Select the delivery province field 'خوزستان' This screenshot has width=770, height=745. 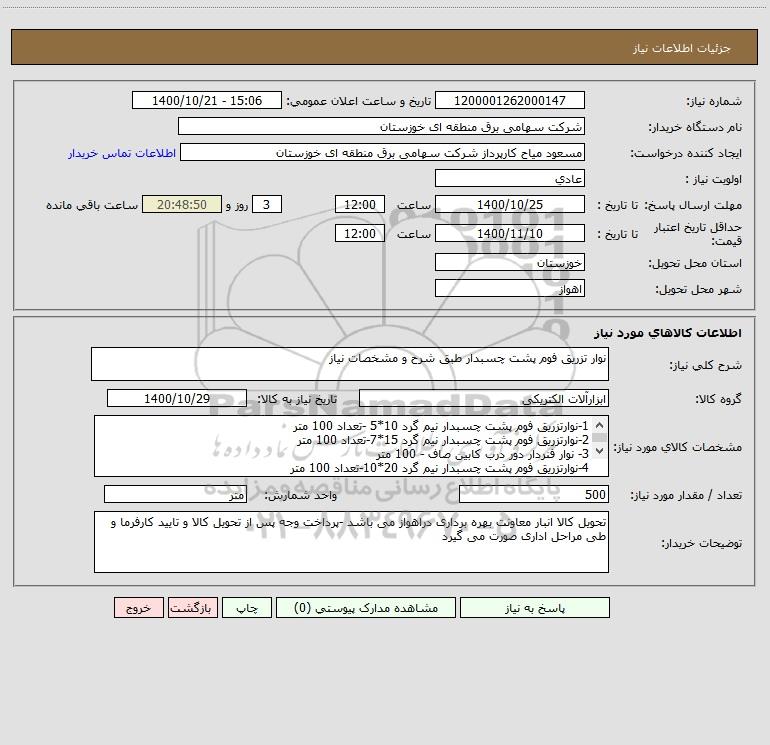510,263
